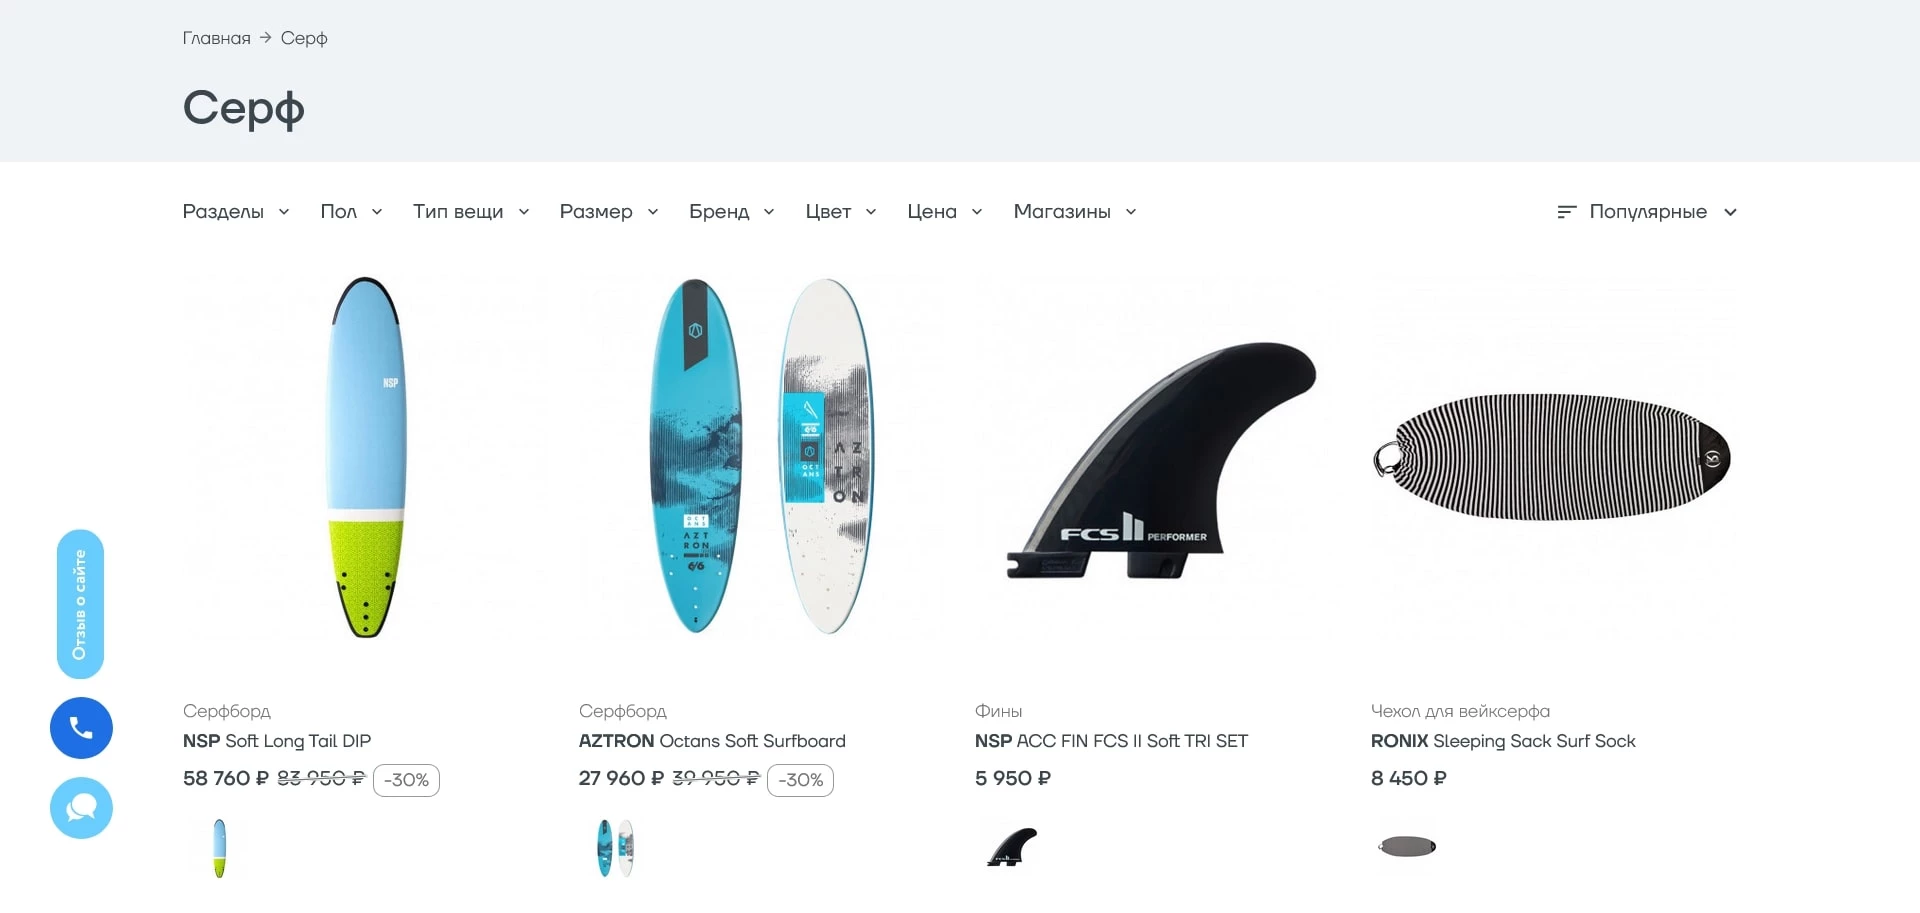Click the Отзыв о сайте feedback tab
The height and width of the screenshot is (913, 1920).
[x=80, y=604]
